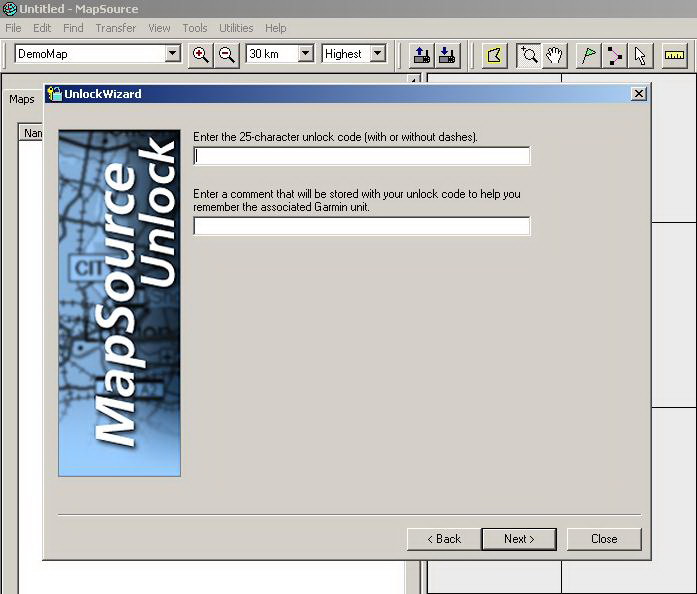Focus the 25-character unlock code field
Viewport: 697px width, 594px height.
coord(362,156)
